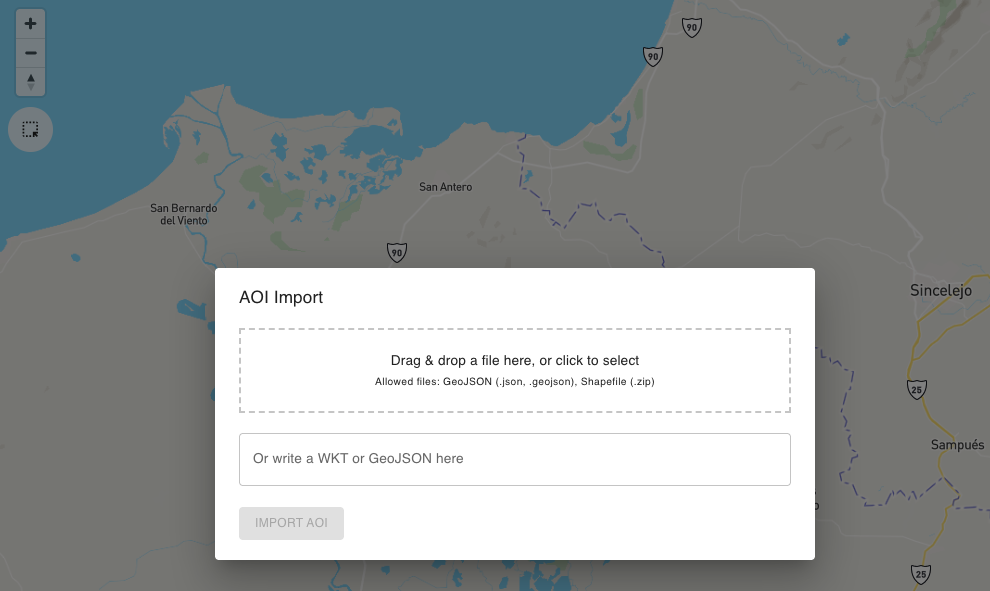990x591 pixels.
Task: Click Route 25 shield below Sampués
Action: [x=921, y=574]
